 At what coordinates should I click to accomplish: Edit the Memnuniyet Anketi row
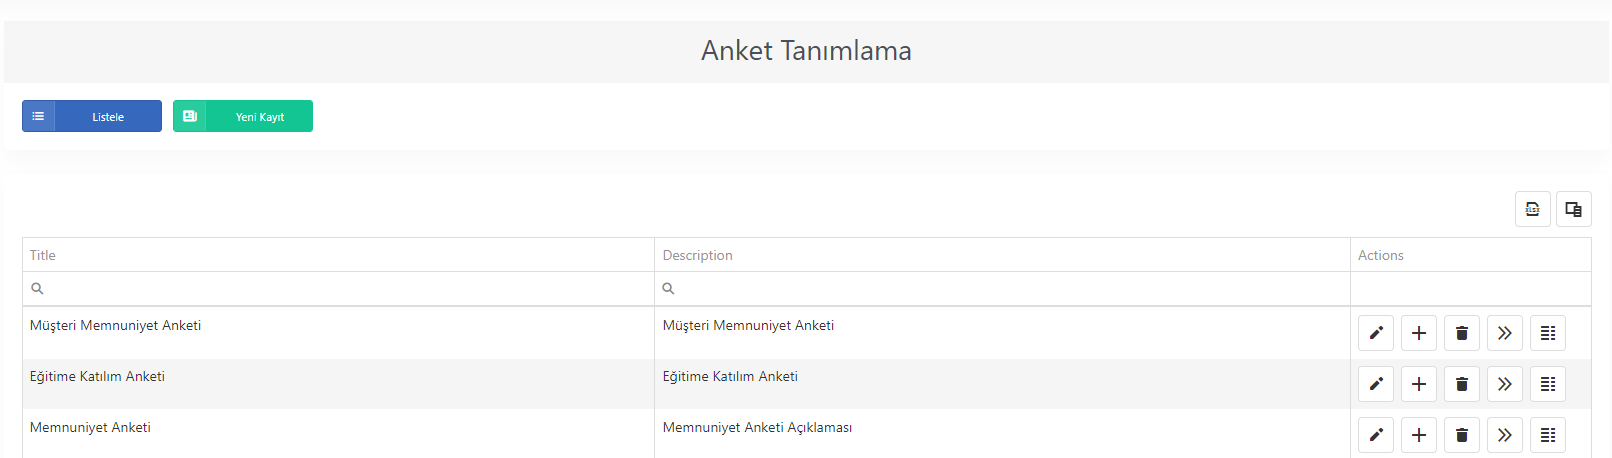click(x=1376, y=435)
